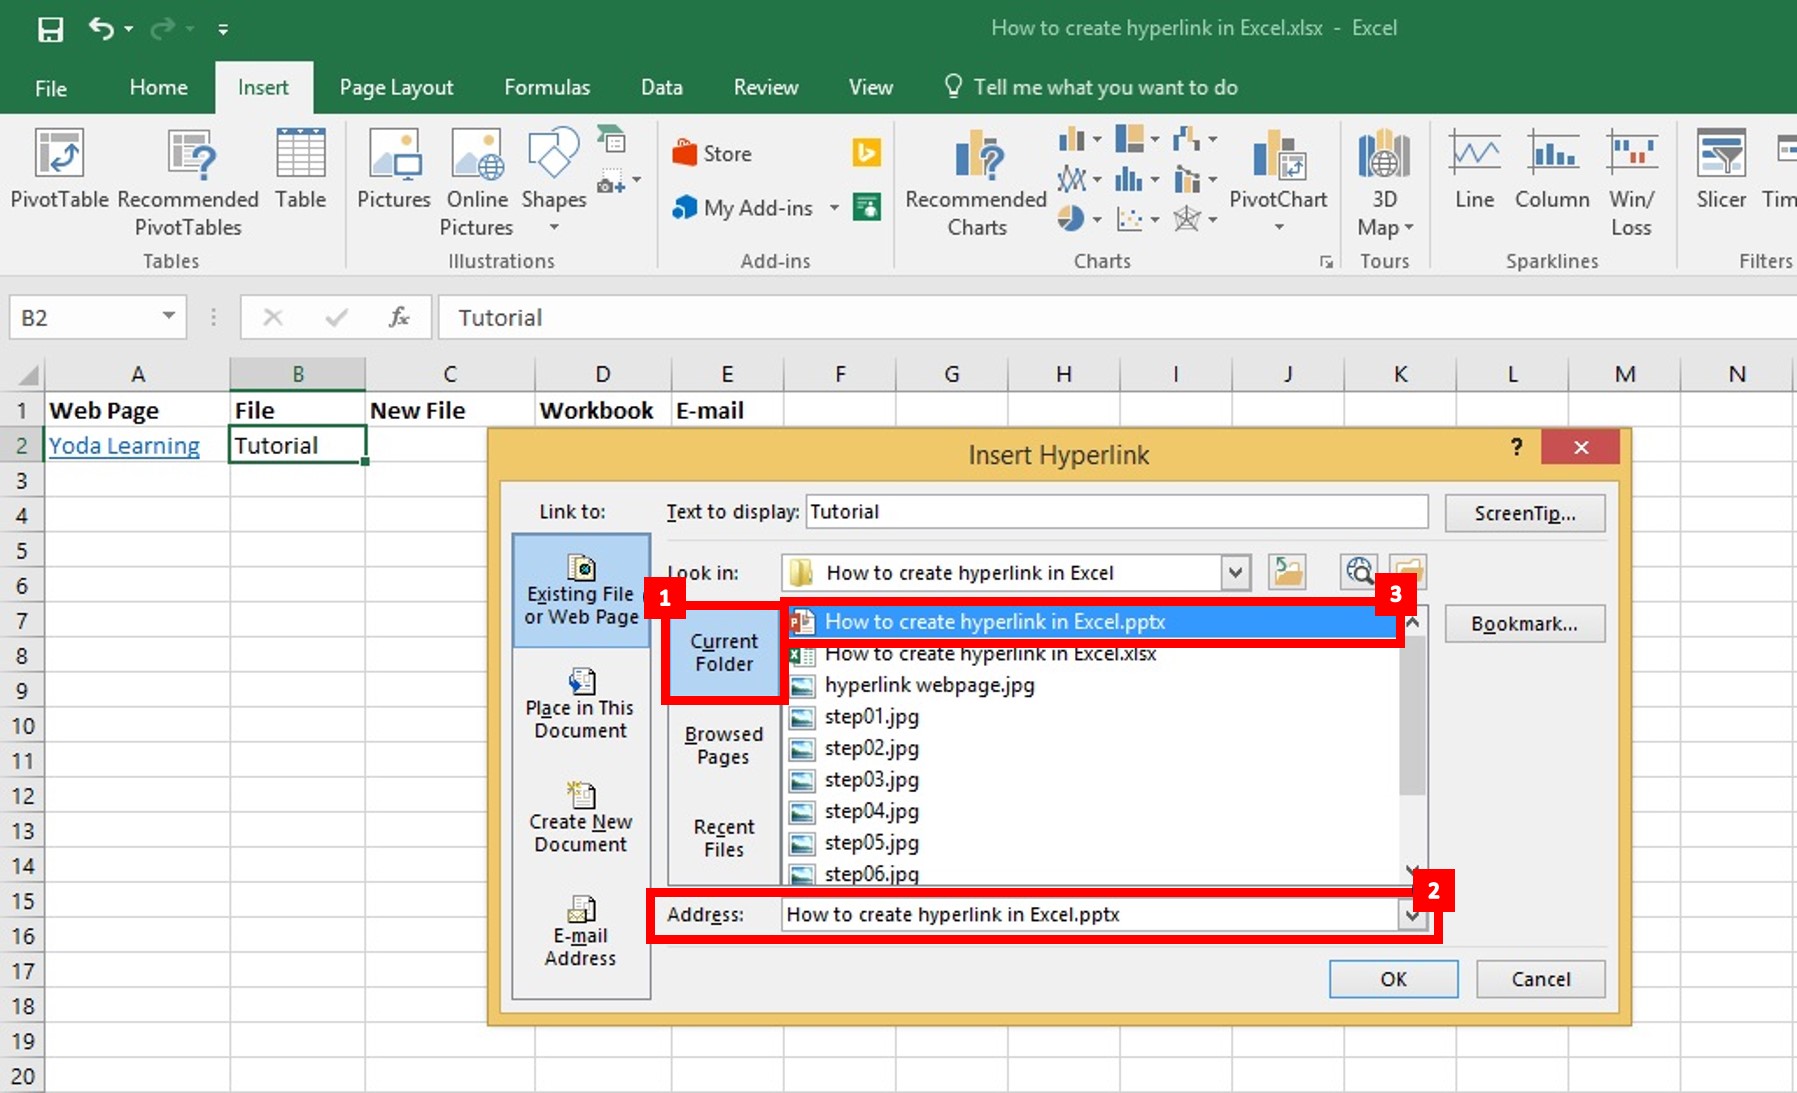Screen dimensions: 1797x1093
Task: Click the Pictures icon in Illustrations
Action: pyautogui.click(x=394, y=168)
